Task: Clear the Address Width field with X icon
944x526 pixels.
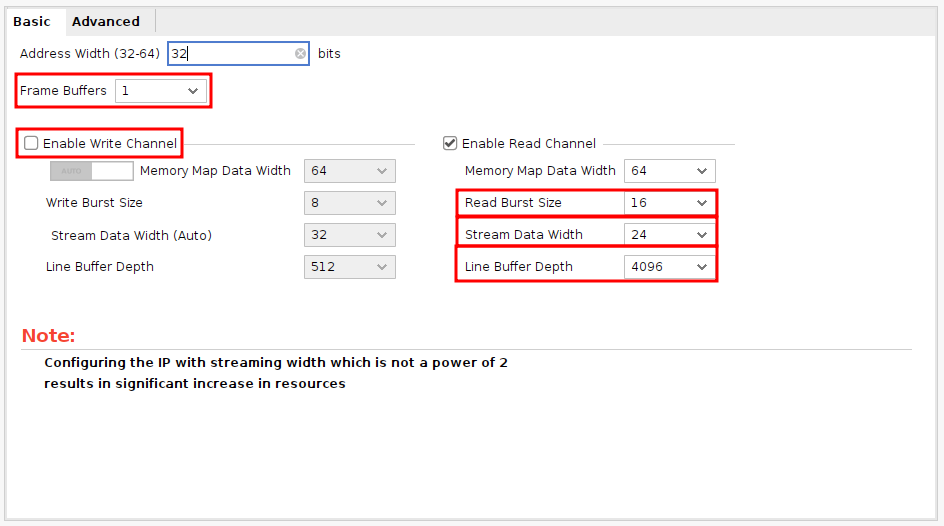Action: (300, 54)
